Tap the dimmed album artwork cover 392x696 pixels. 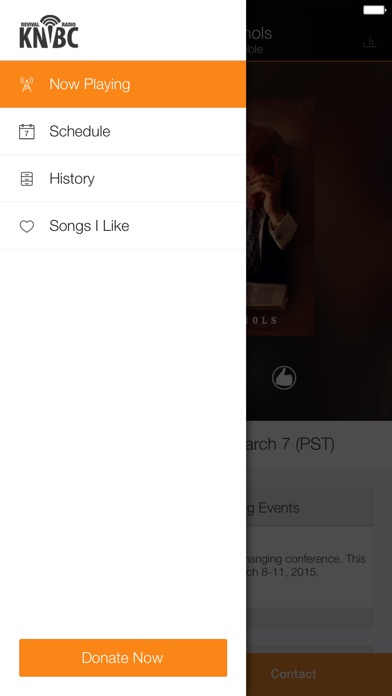280,218
